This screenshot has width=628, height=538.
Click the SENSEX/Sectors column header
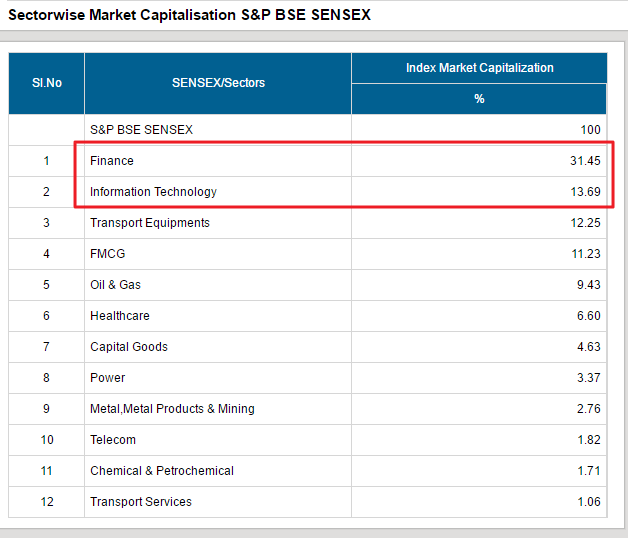coord(218,83)
